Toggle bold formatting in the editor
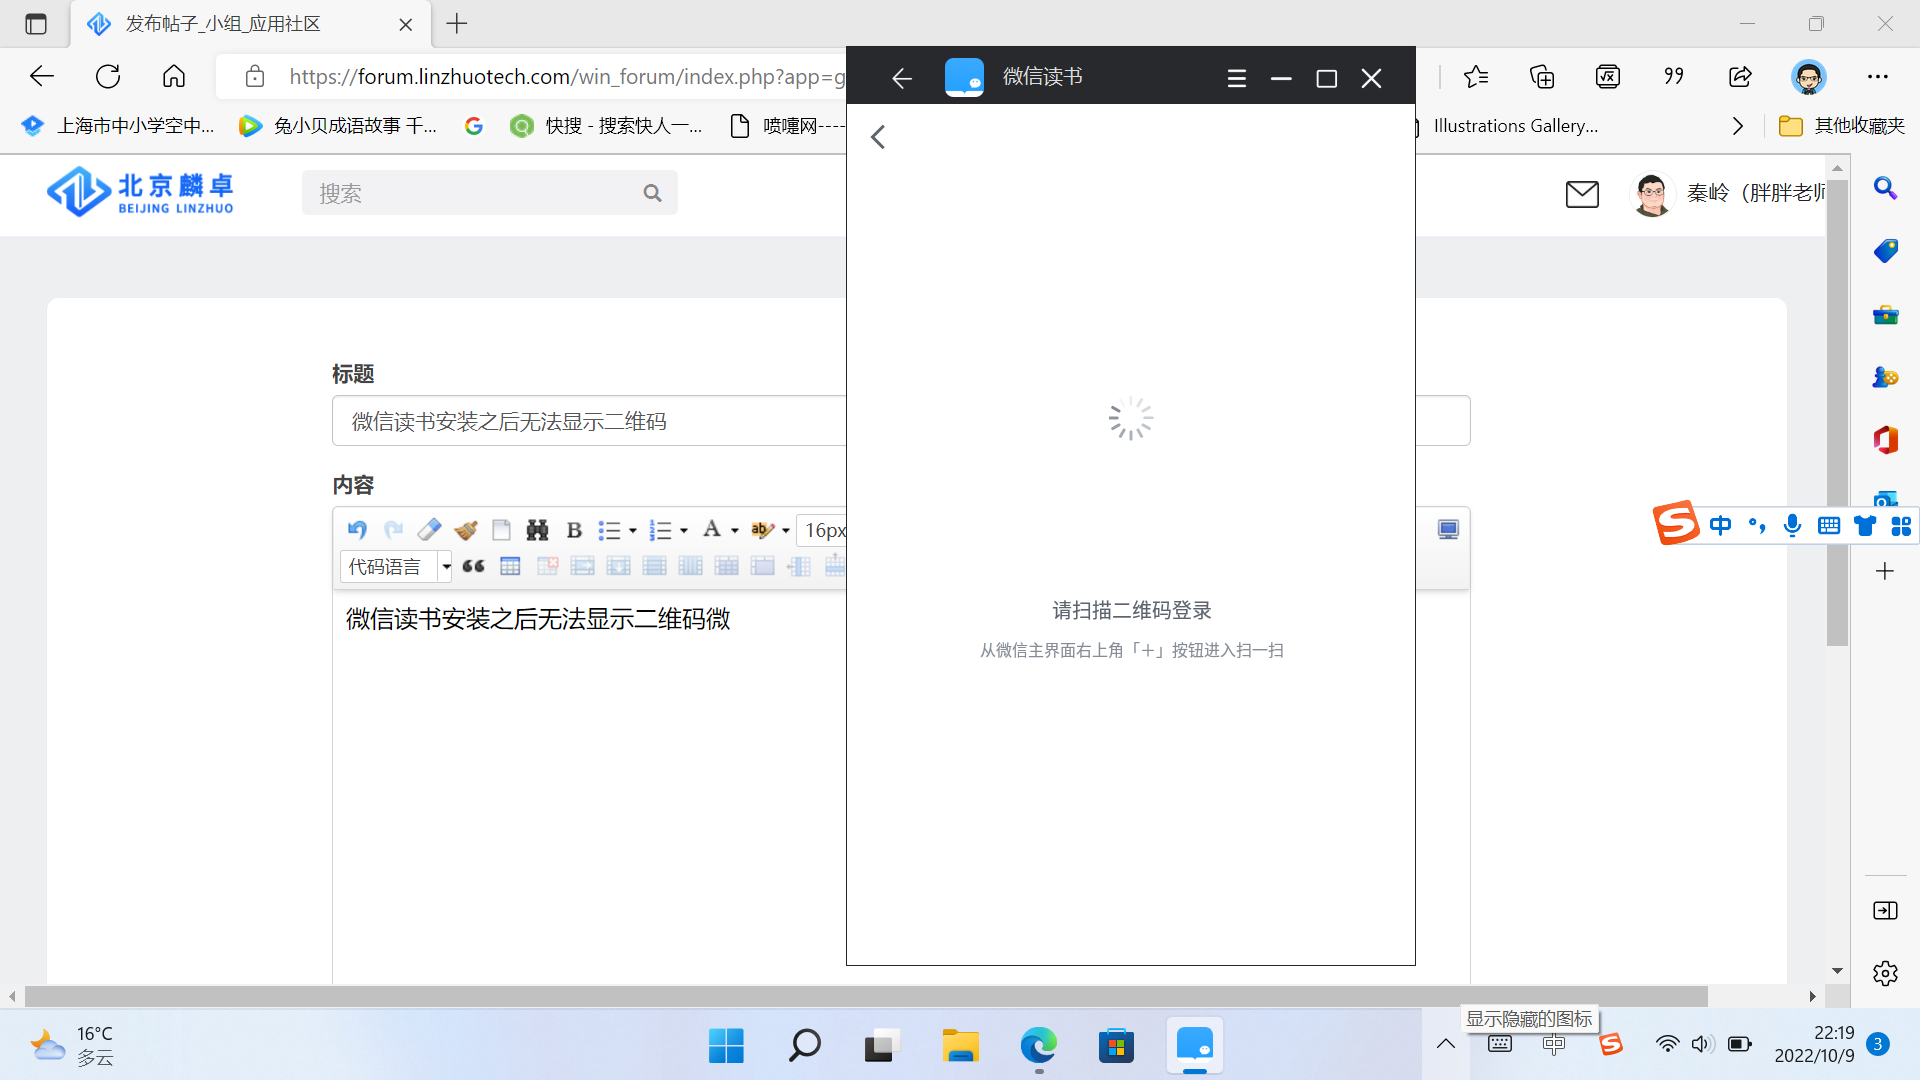 coord(574,530)
